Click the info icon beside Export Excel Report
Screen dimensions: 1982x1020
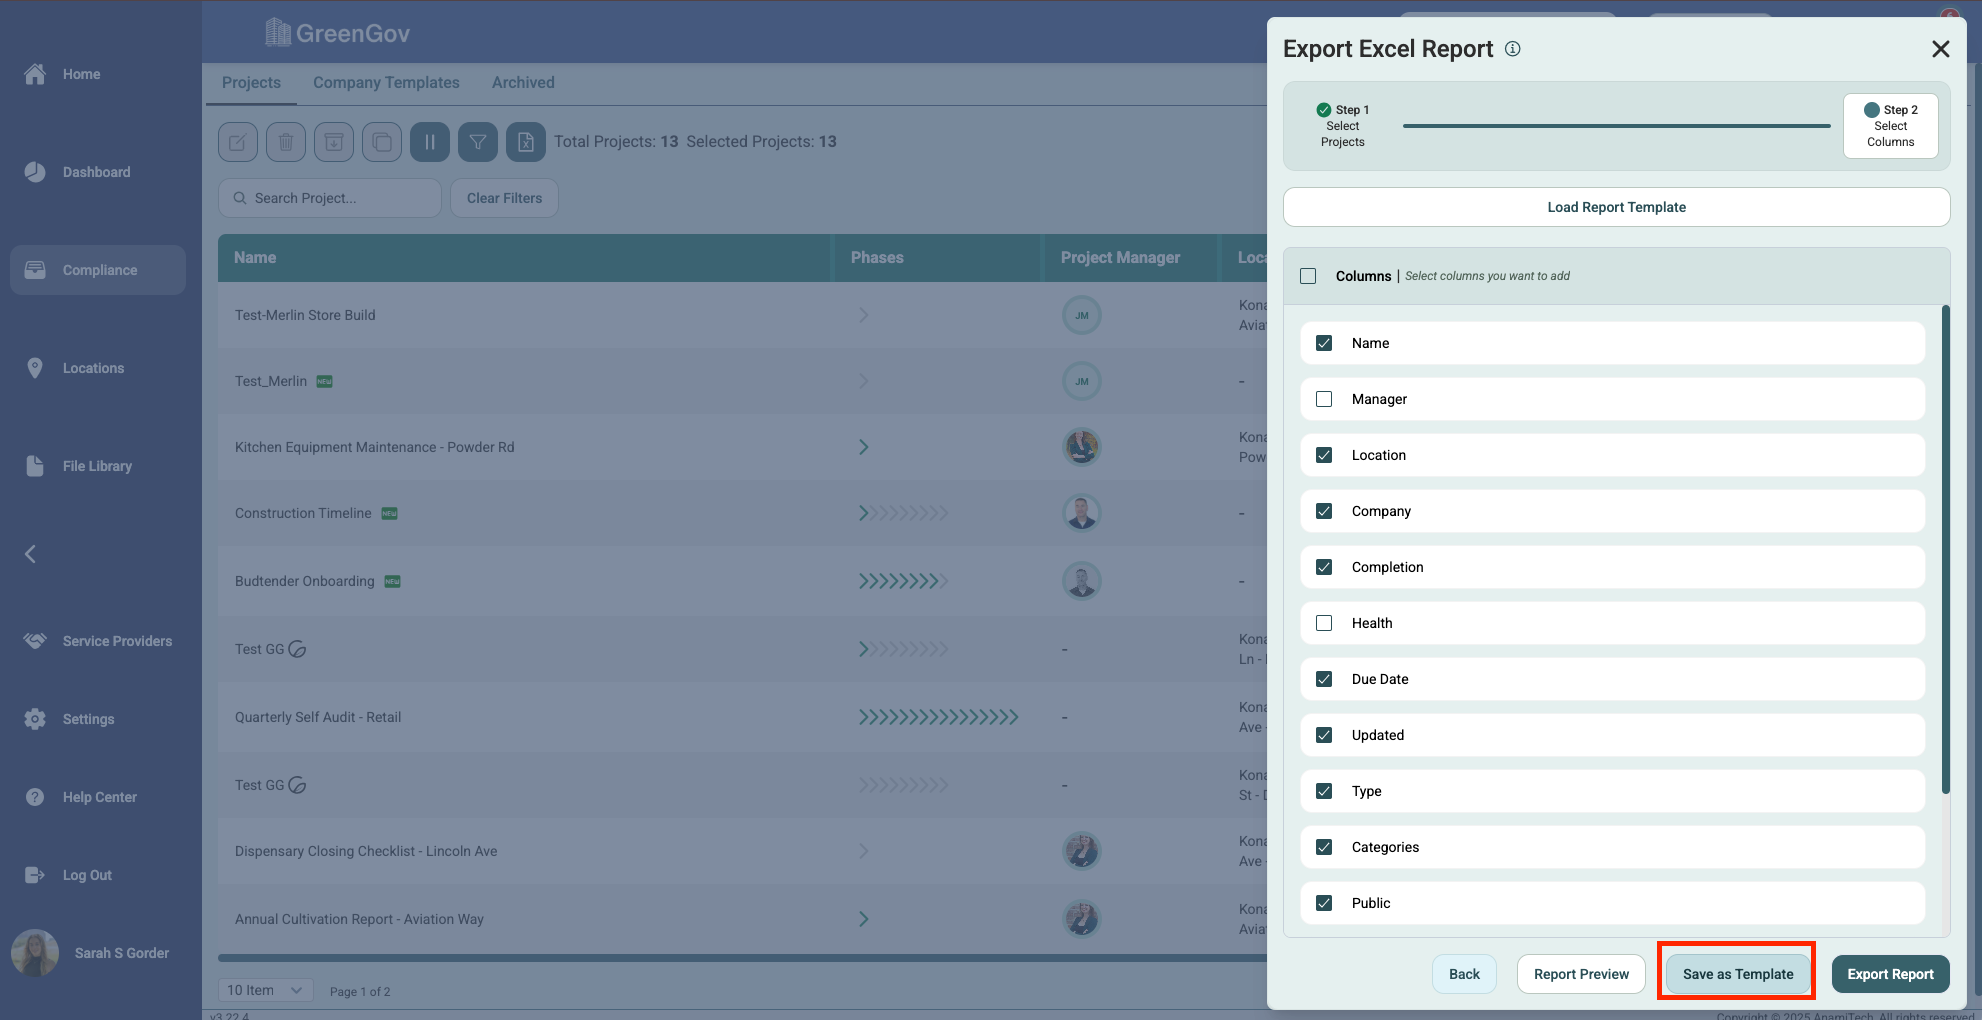click(x=1513, y=49)
